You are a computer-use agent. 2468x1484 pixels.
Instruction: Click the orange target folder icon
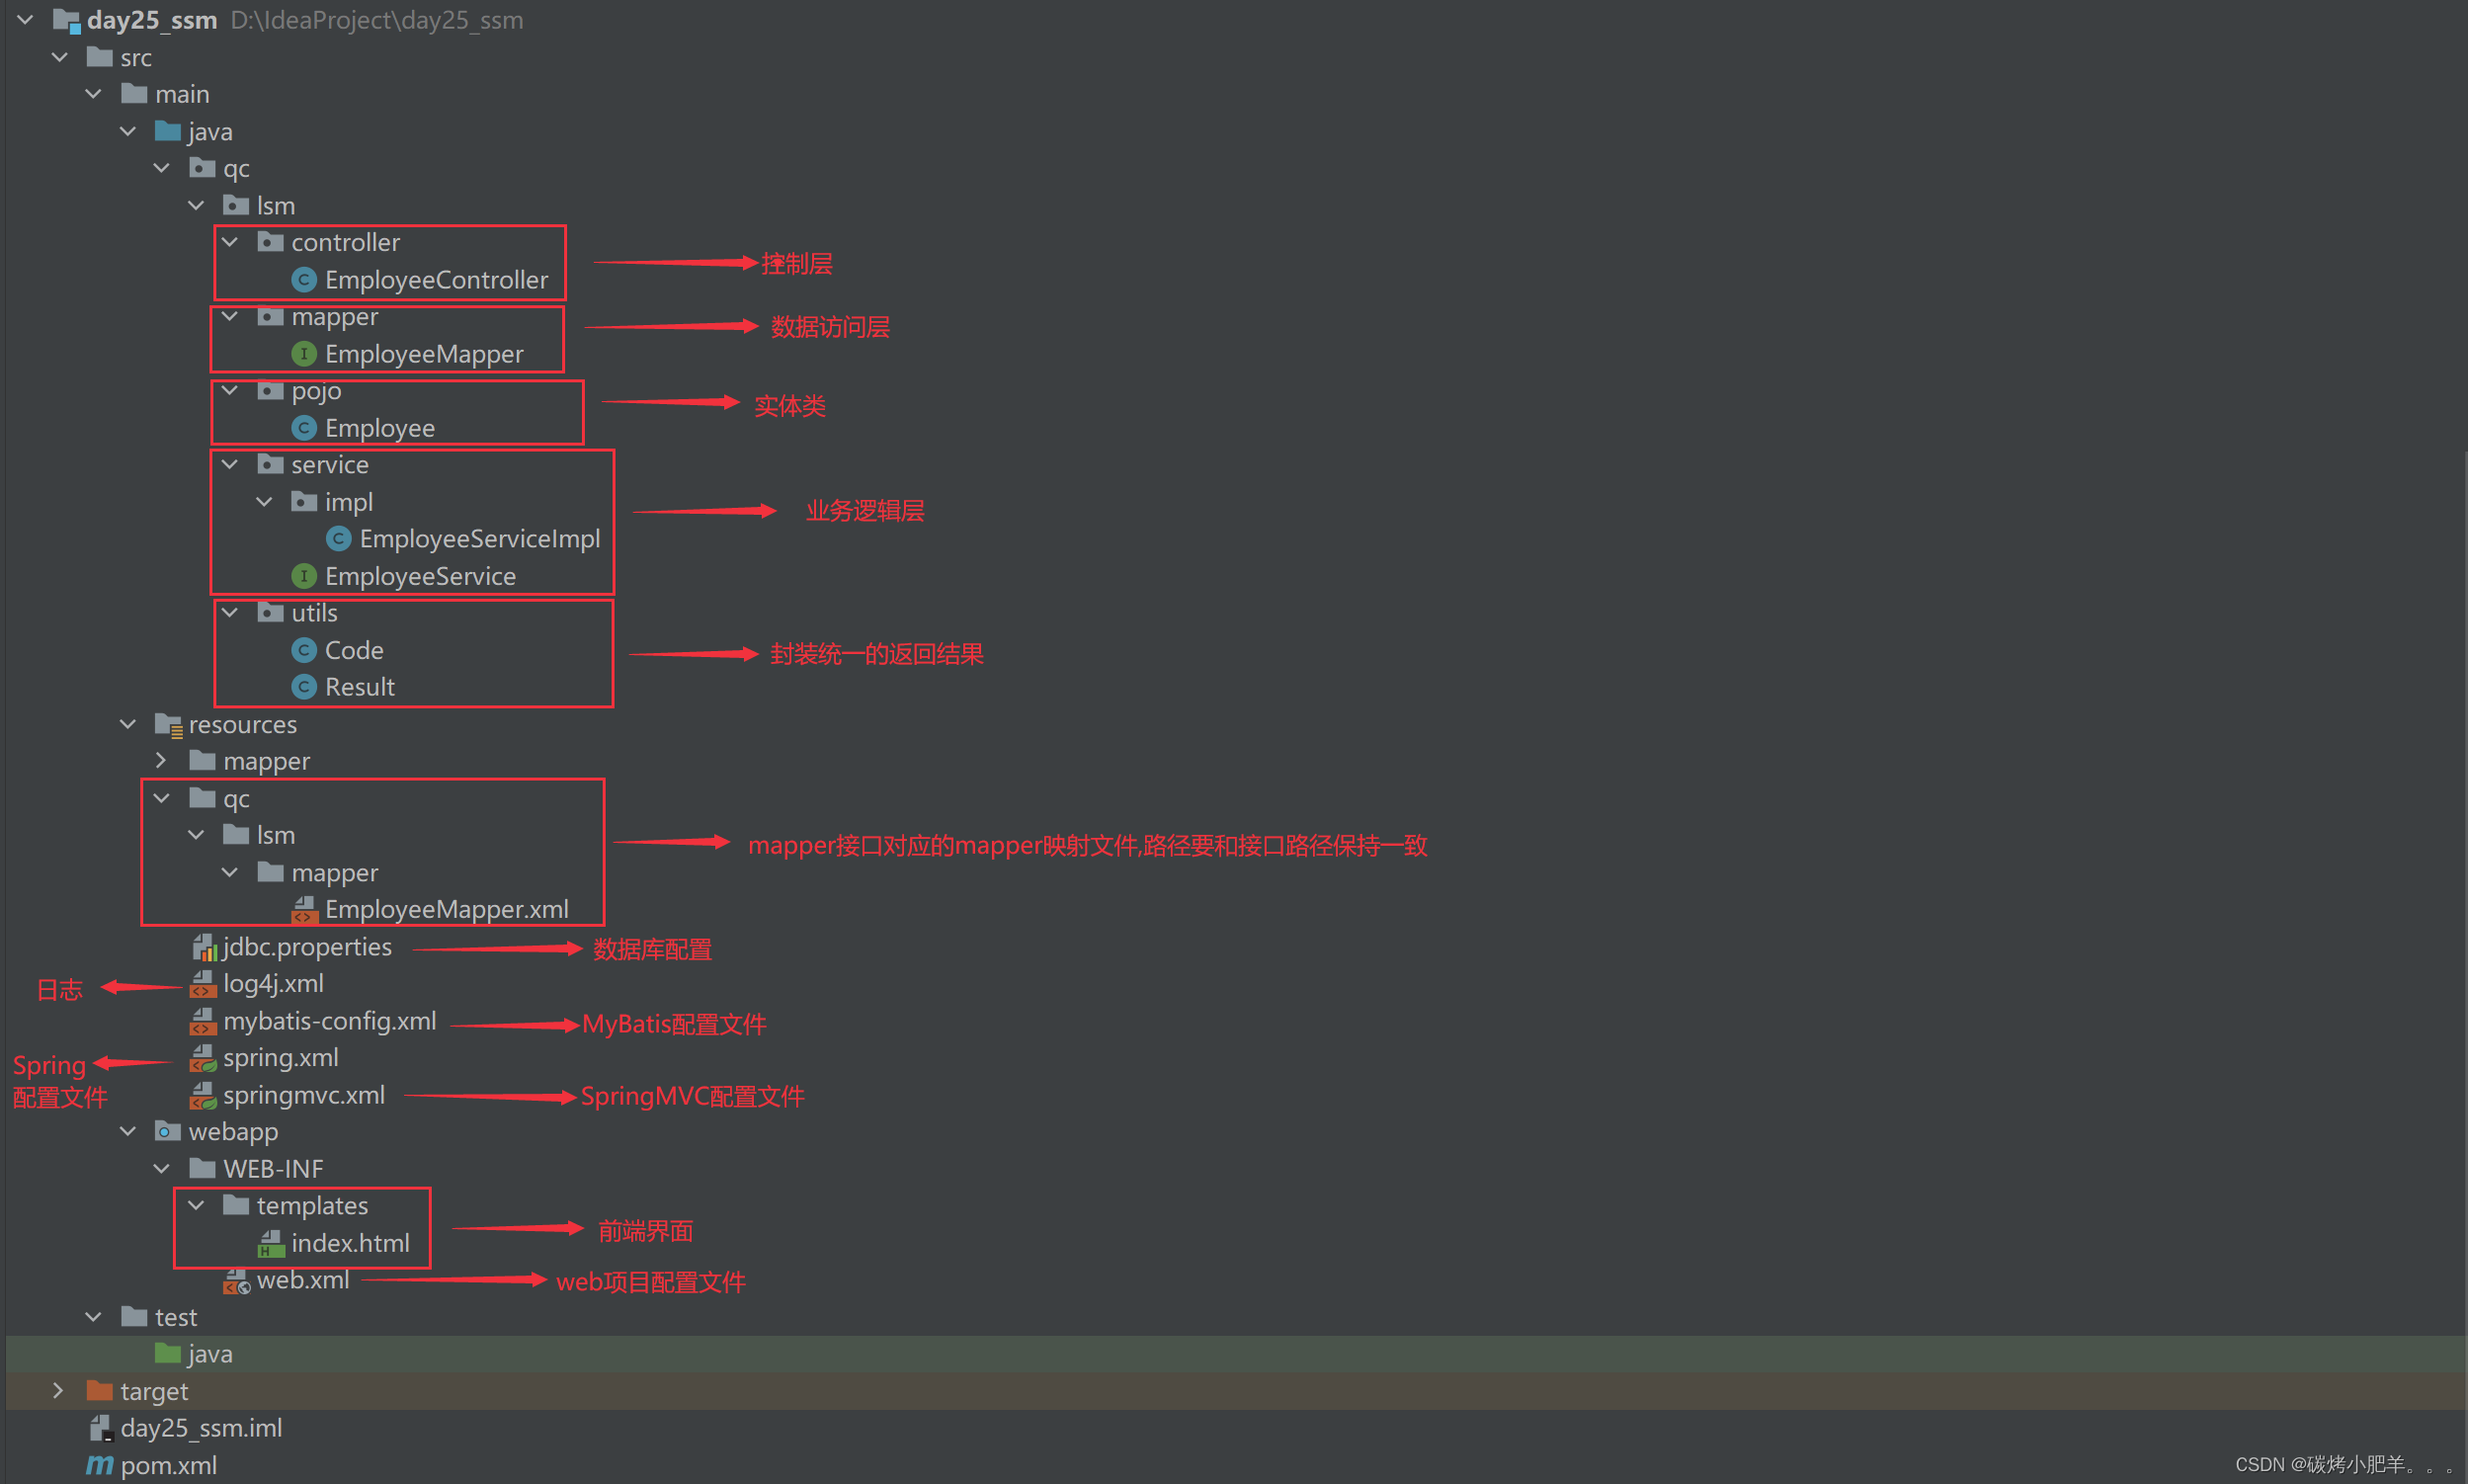[x=100, y=1391]
